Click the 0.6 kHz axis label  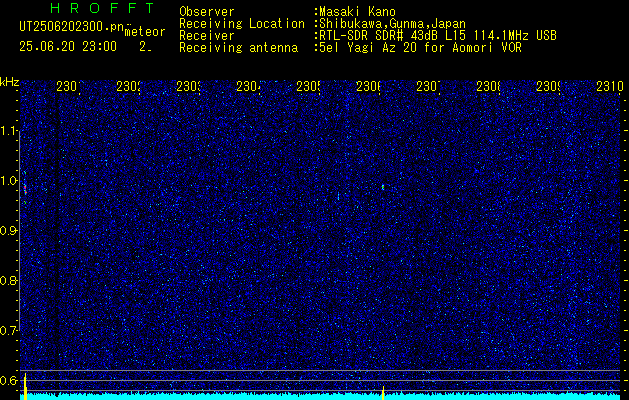(9, 380)
